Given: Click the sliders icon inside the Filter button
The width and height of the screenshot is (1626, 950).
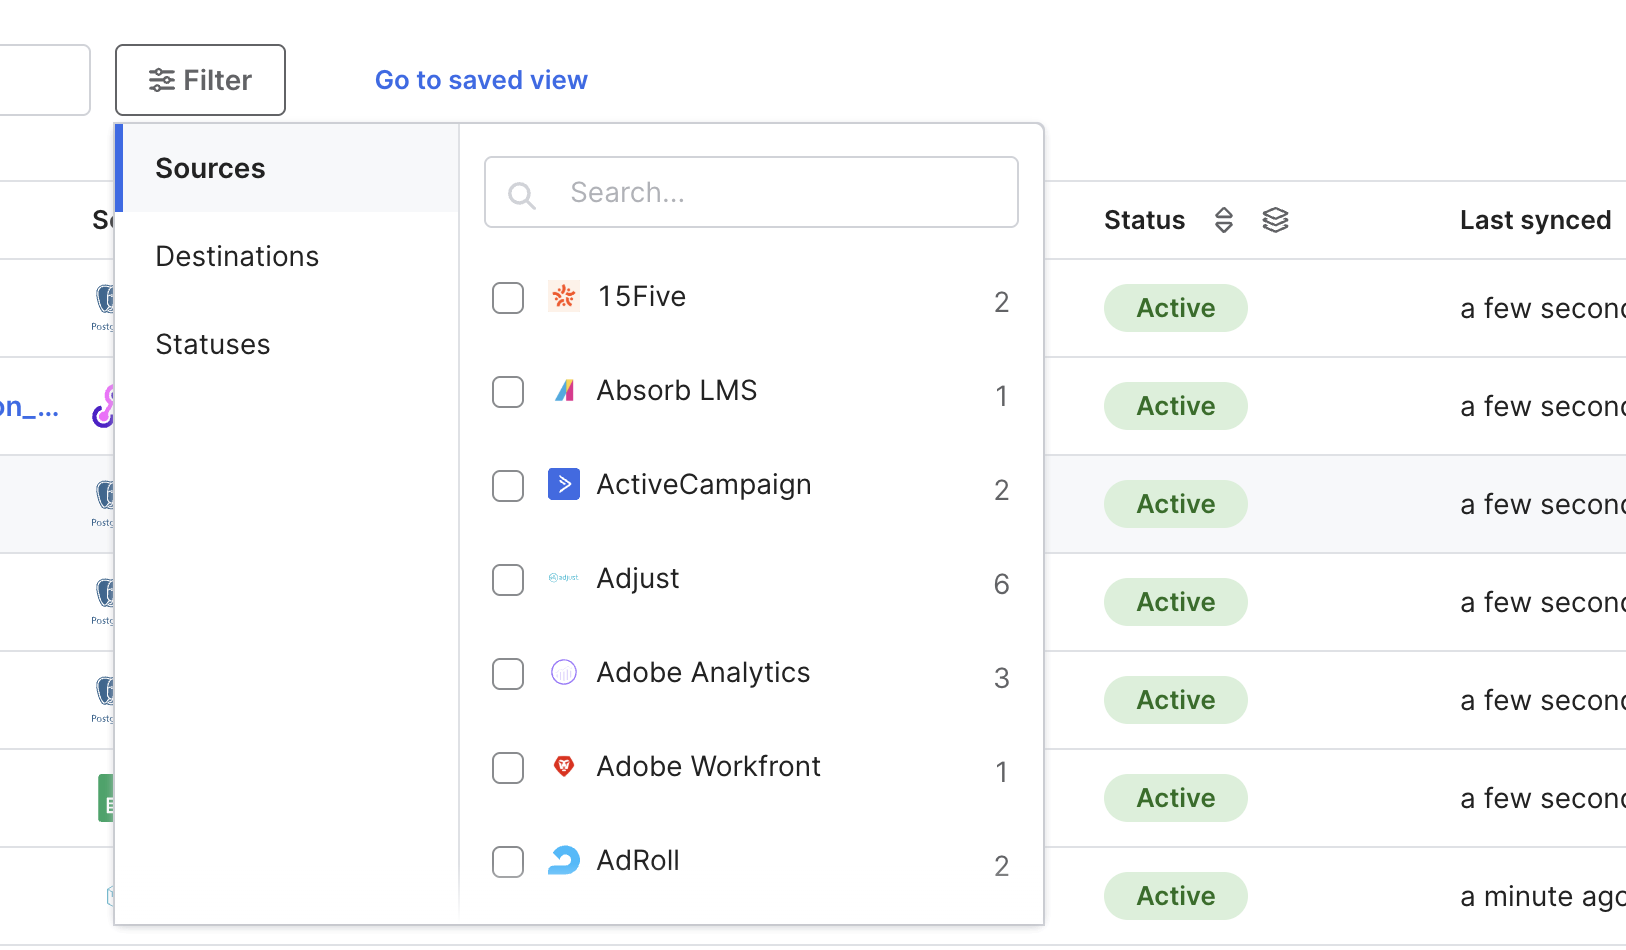Looking at the screenshot, I should pyautogui.click(x=162, y=80).
